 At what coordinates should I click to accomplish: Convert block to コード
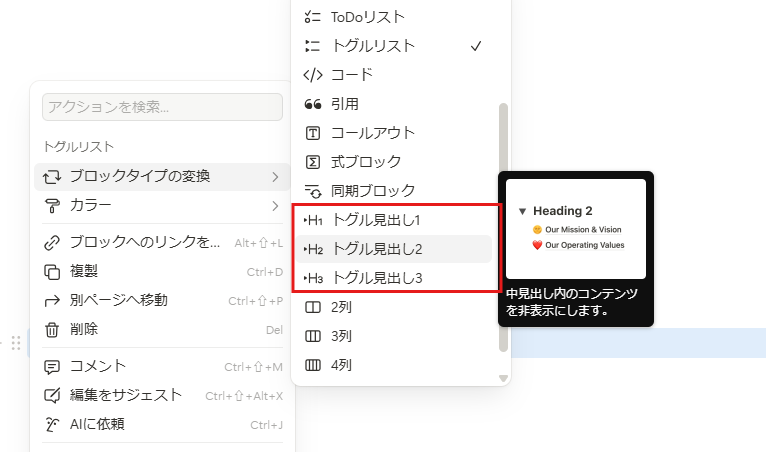coord(394,75)
